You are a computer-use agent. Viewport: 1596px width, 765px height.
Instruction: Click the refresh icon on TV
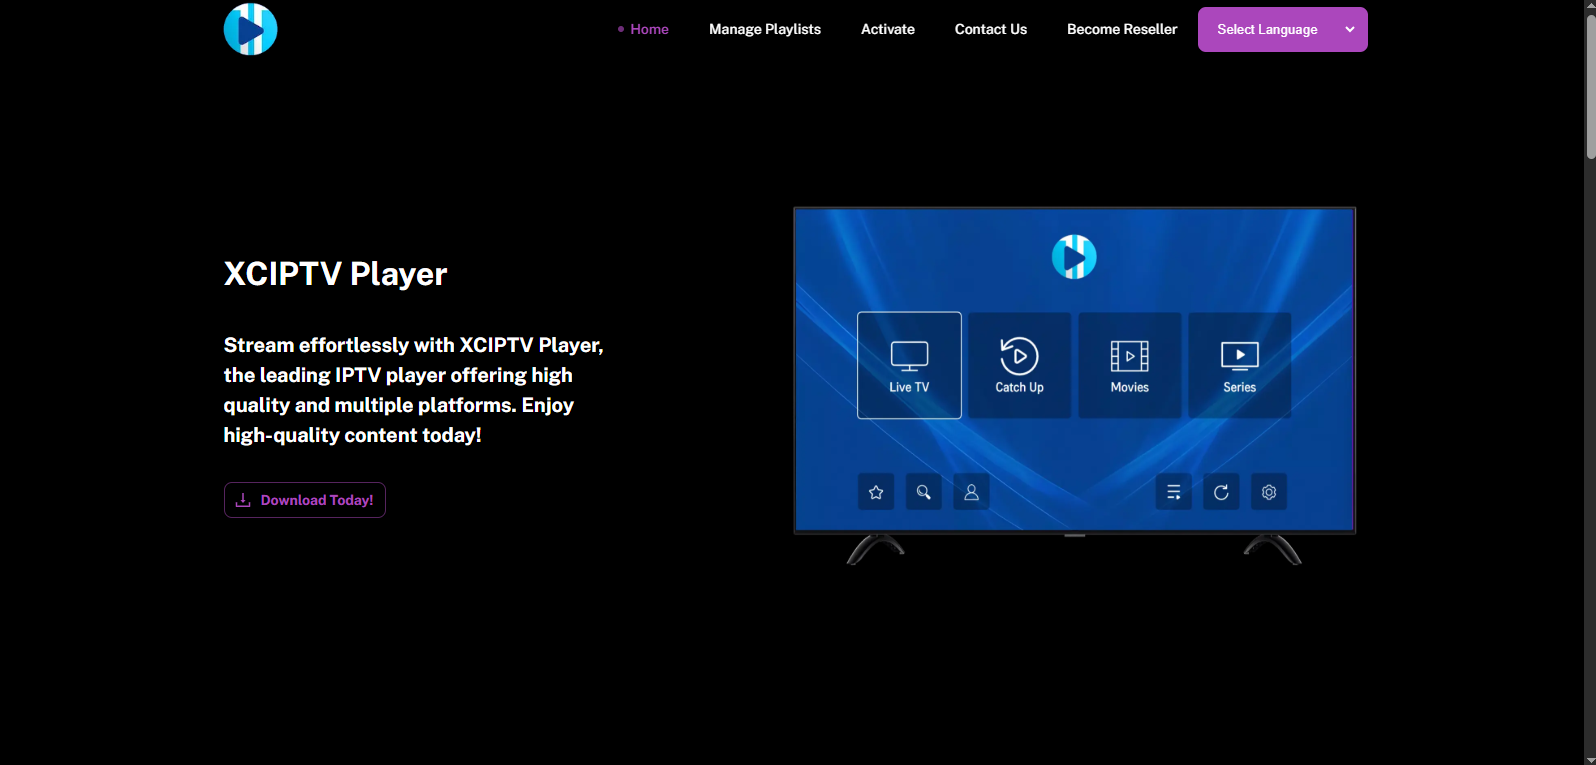coord(1221,492)
